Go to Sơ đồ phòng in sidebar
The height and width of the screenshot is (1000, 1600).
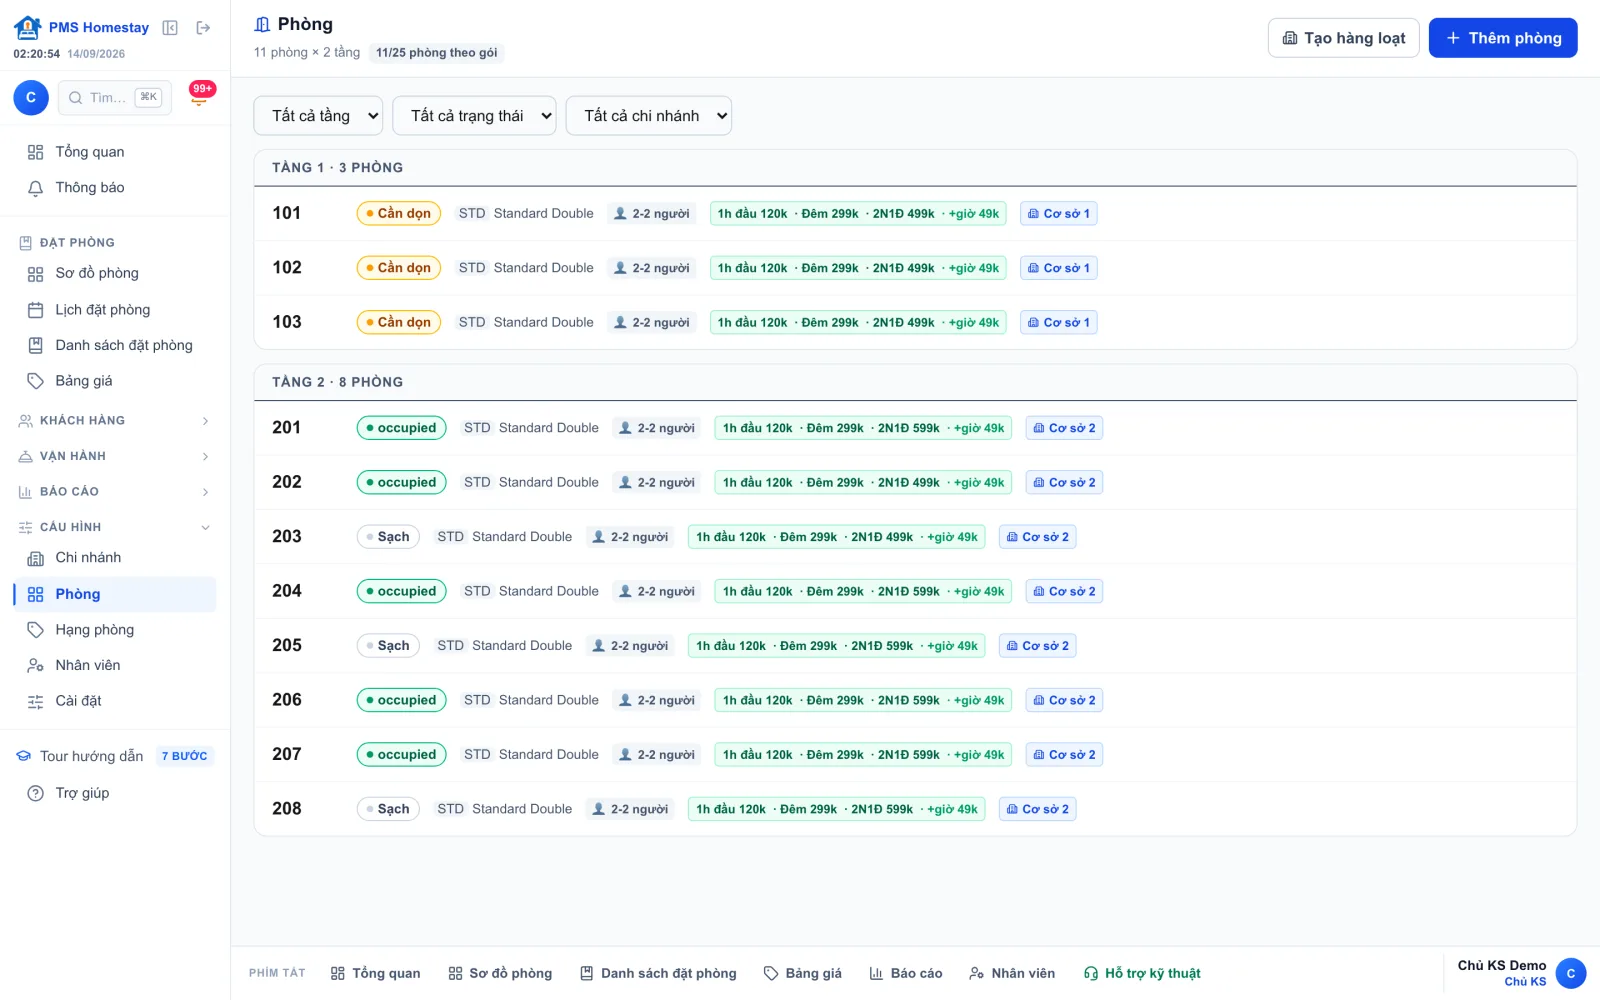[115, 274]
